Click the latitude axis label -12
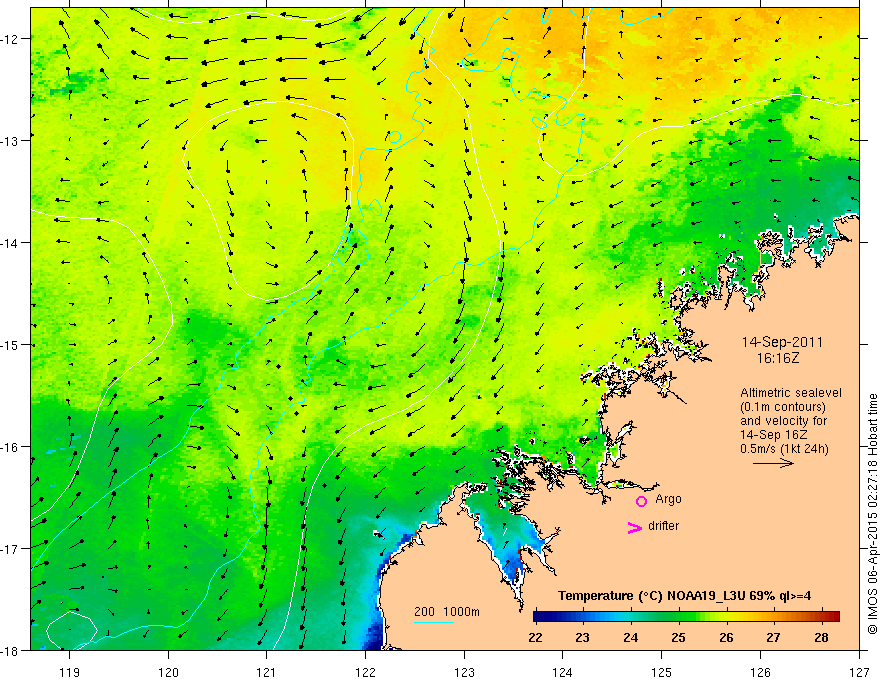 [x=10, y=39]
